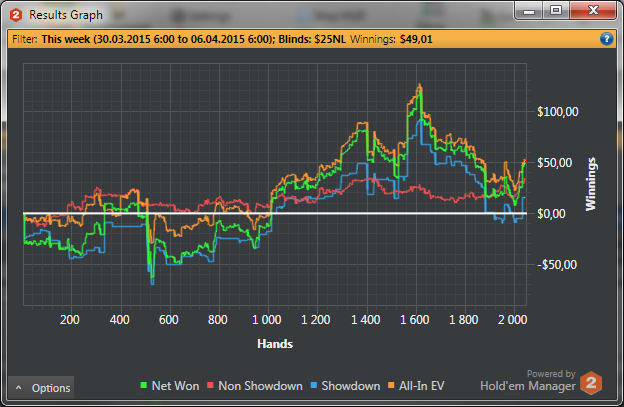Click the Hold'em Manager 2 hexagon logo
Screen dimensions: 624x407
(x=591, y=383)
